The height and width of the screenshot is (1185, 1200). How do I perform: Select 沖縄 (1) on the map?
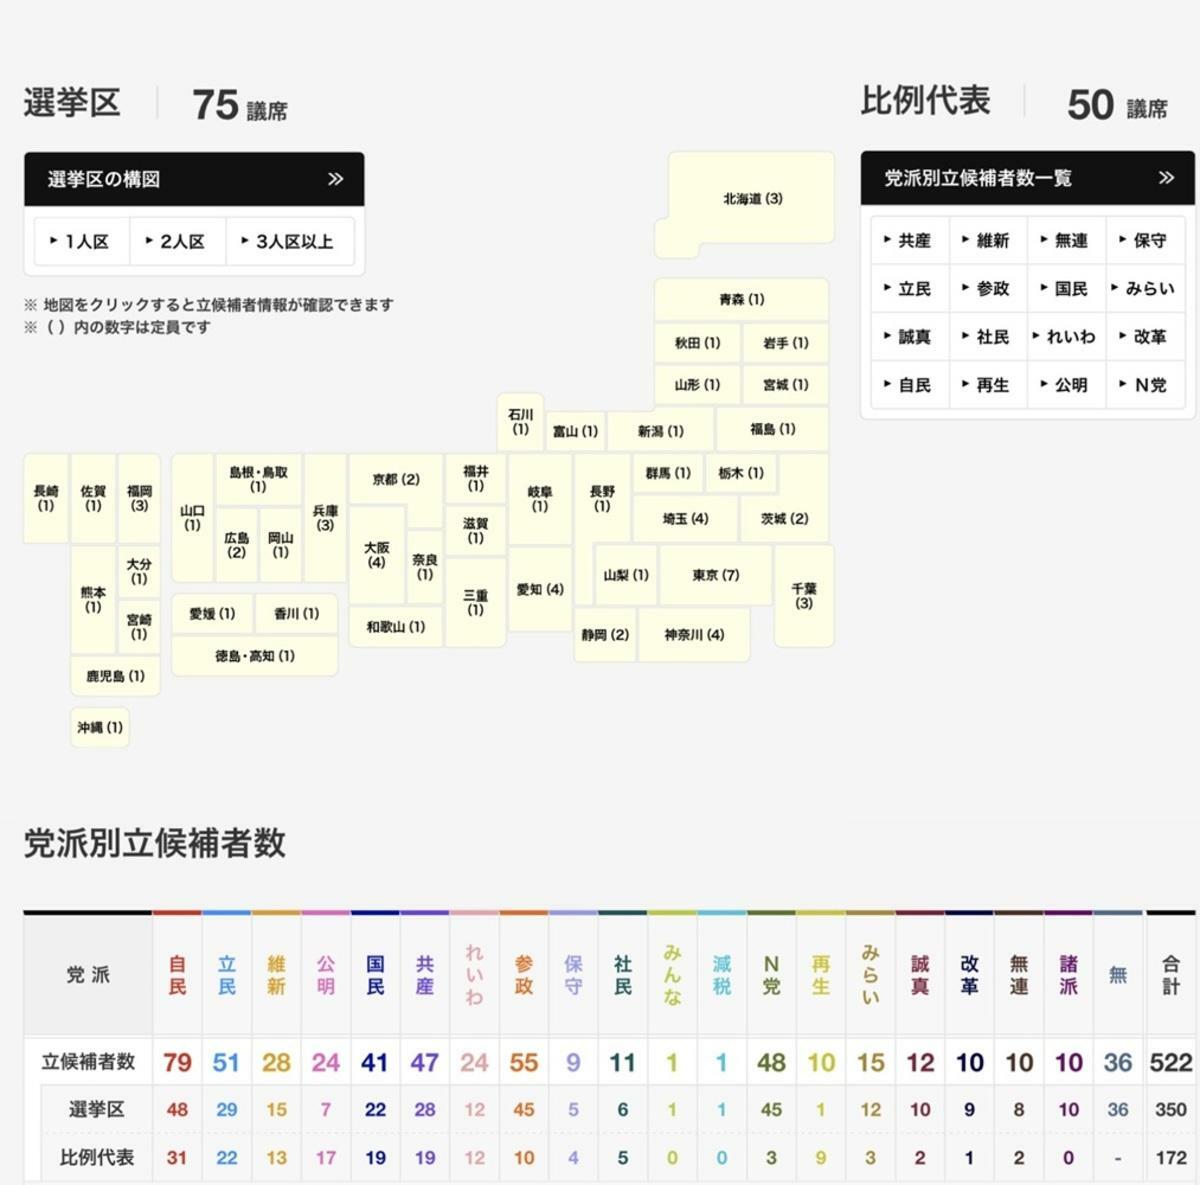coord(100,727)
